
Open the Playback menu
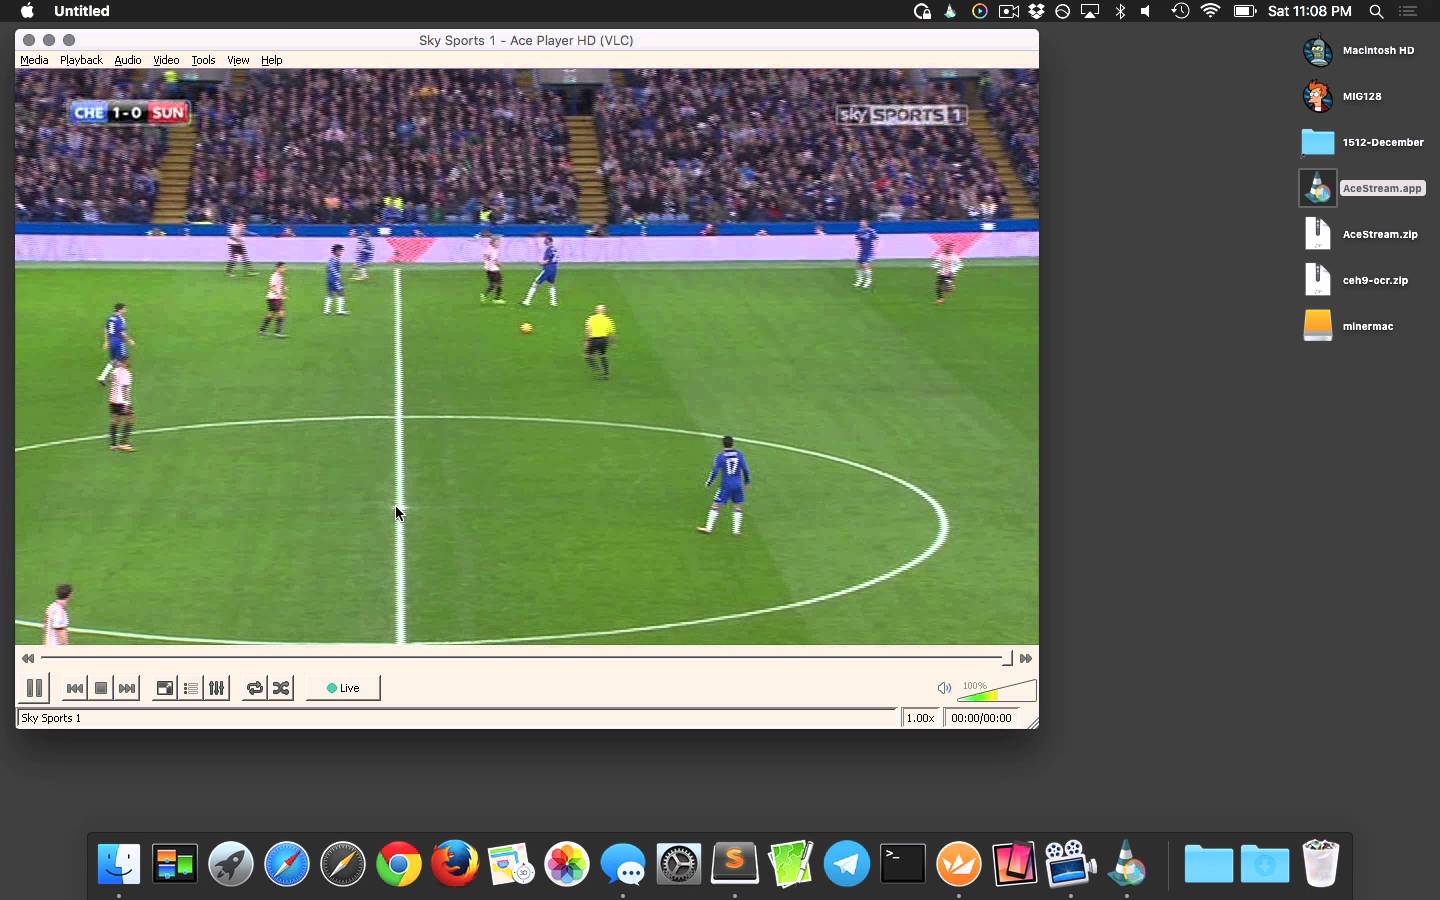(x=81, y=60)
